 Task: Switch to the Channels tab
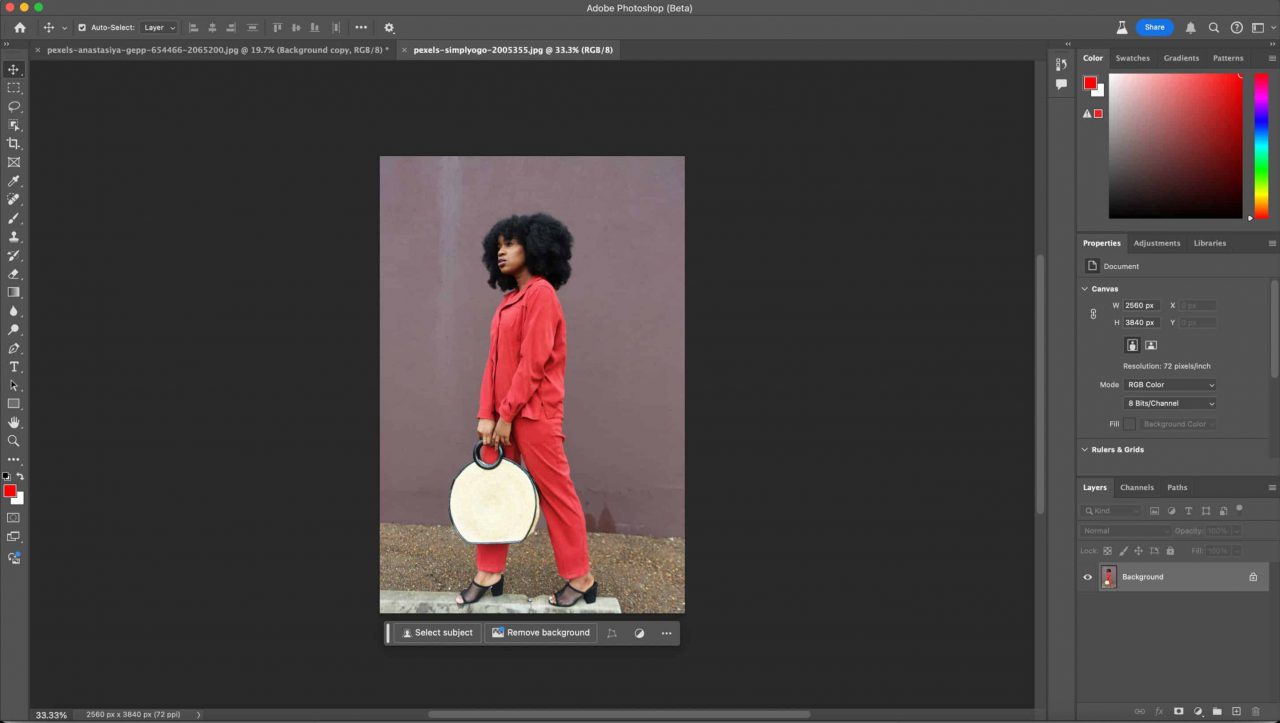pyautogui.click(x=1136, y=487)
